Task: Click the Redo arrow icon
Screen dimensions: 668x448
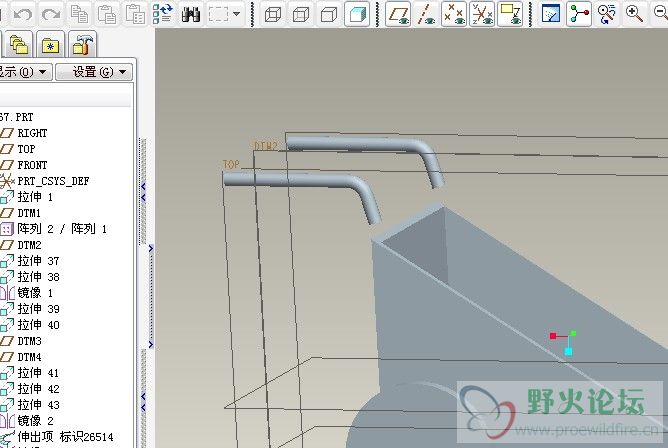Action: coord(51,14)
